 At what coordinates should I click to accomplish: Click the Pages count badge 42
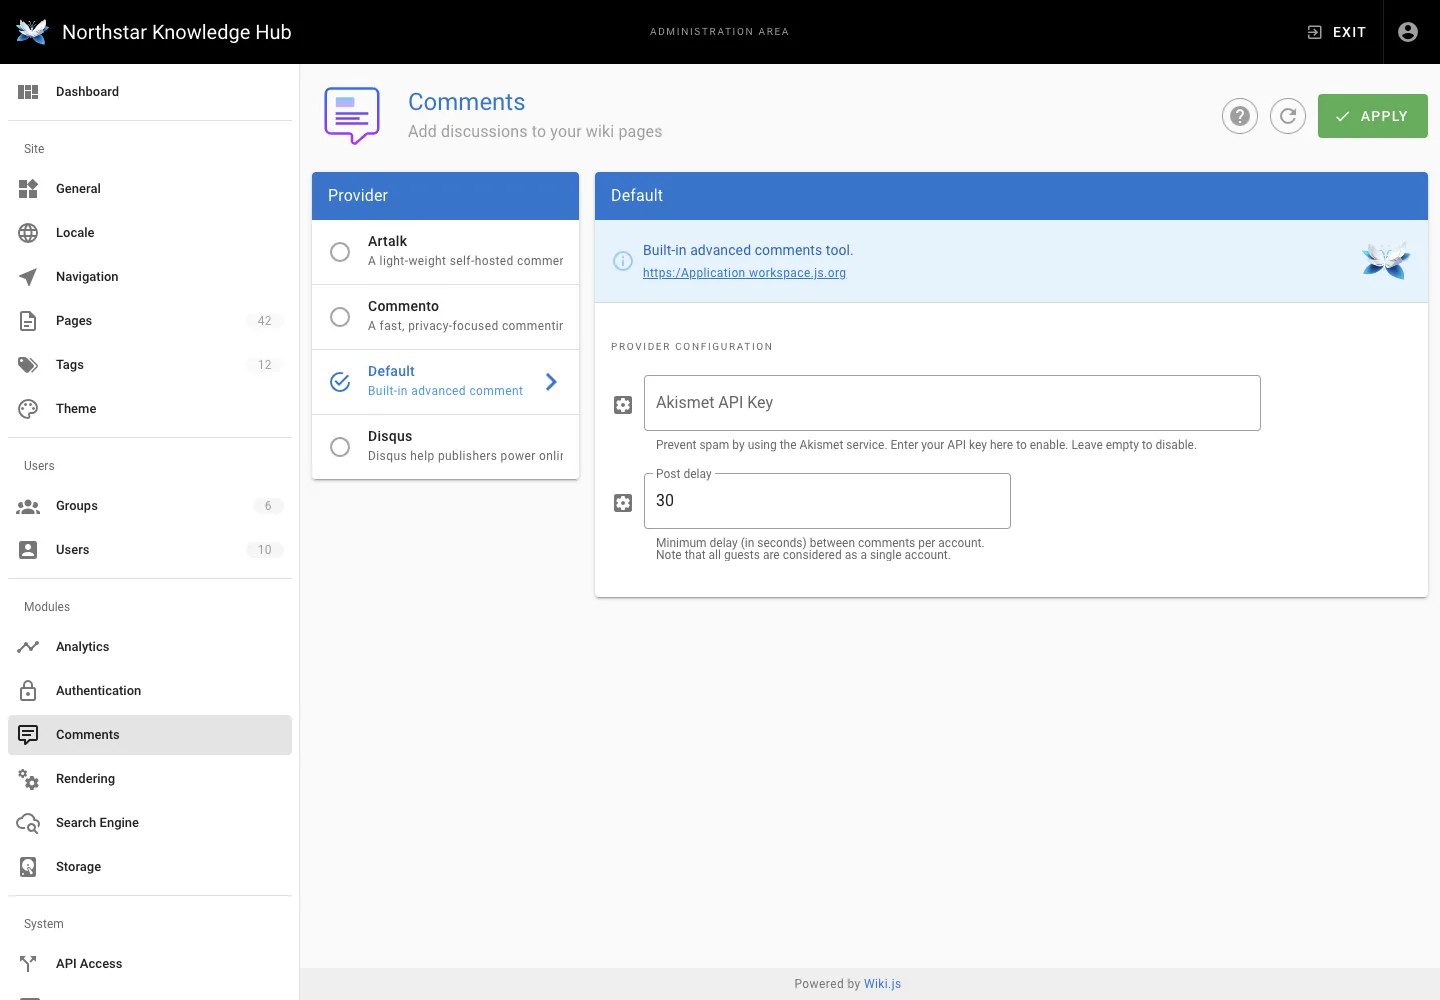265,321
